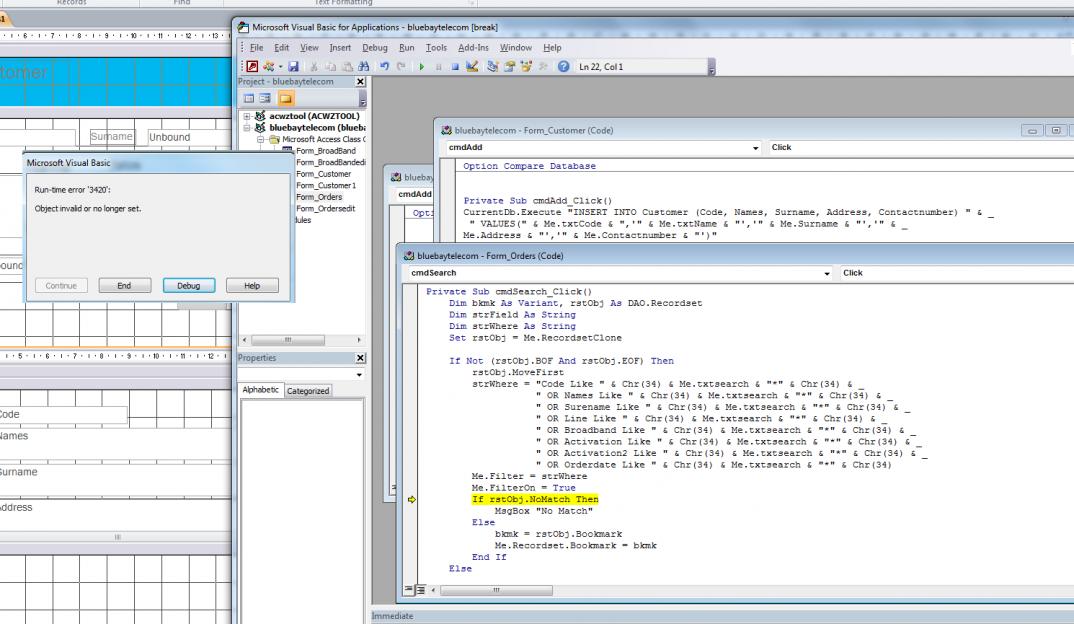The width and height of the screenshot is (1074, 624).
Task: Open the Tools menu
Action: click(x=436, y=47)
